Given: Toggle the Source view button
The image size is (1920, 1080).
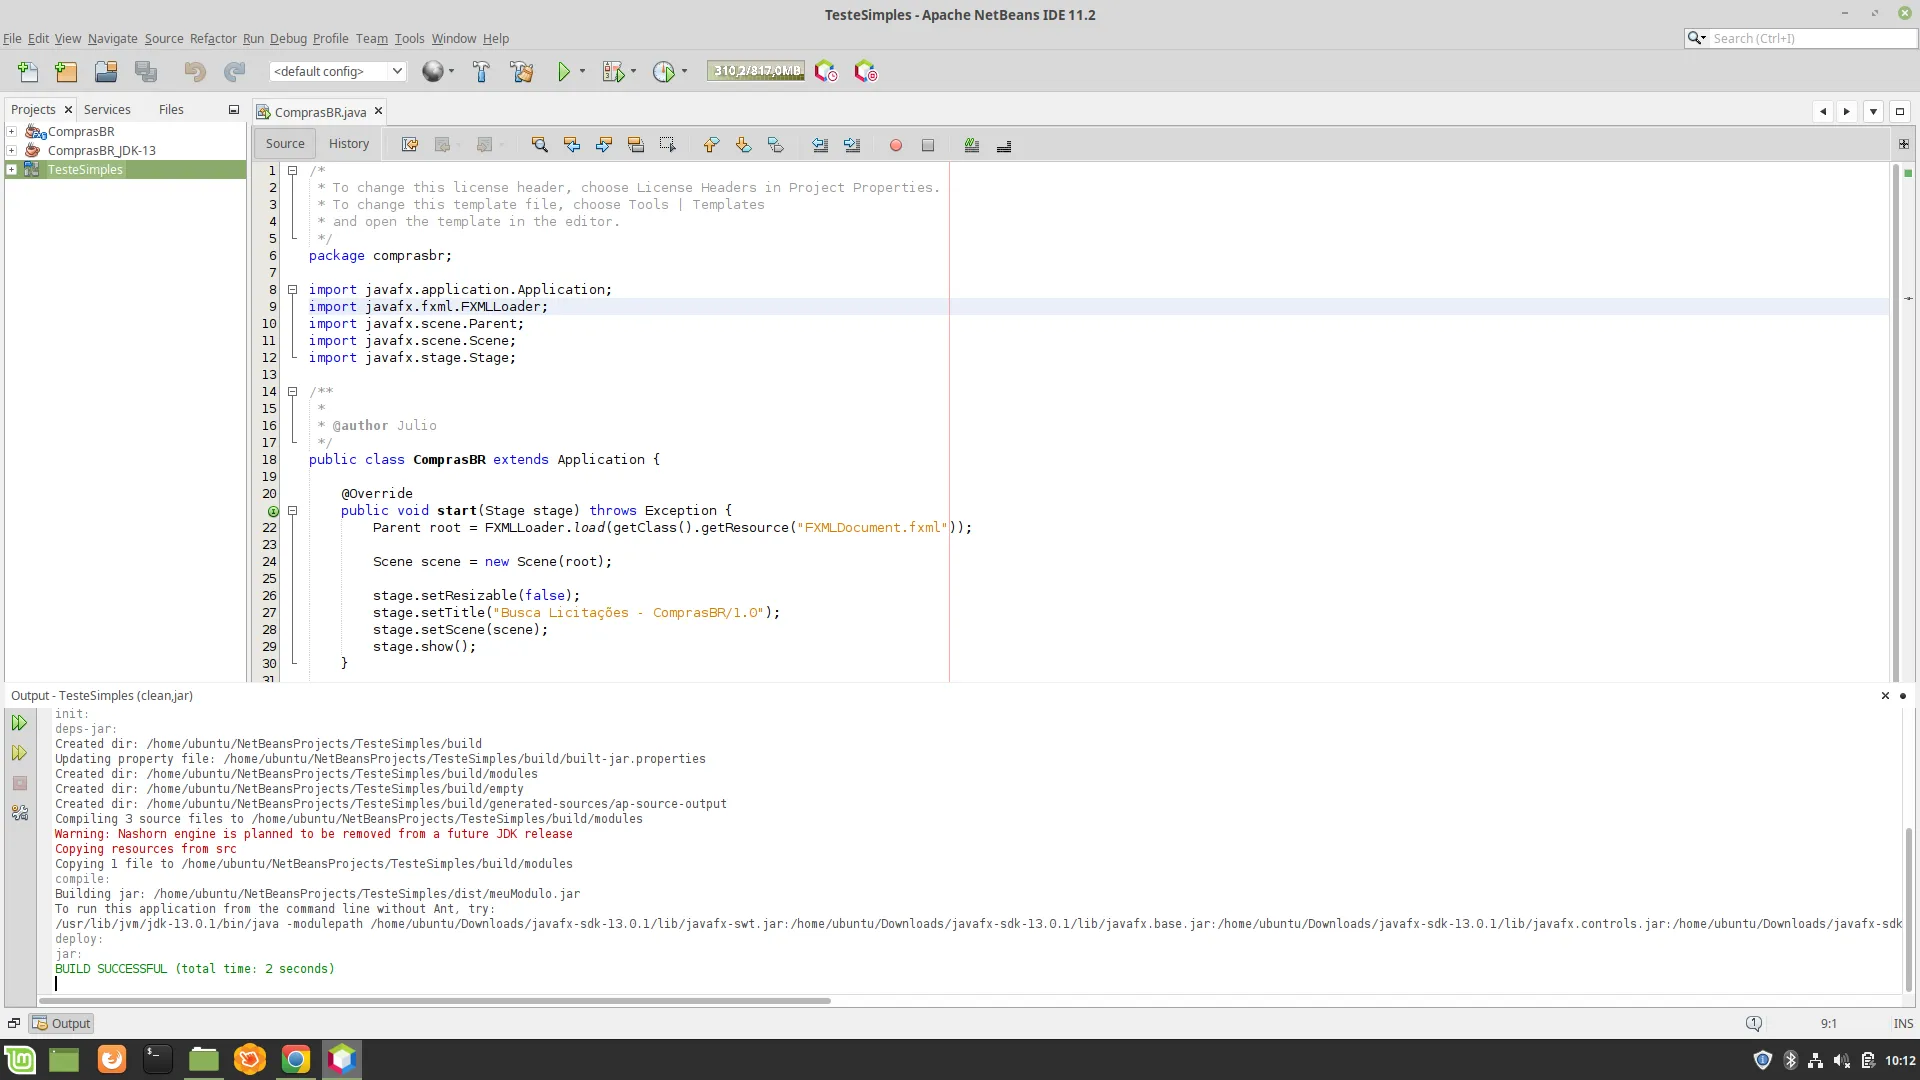Looking at the screenshot, I should (x=285, y=144).
